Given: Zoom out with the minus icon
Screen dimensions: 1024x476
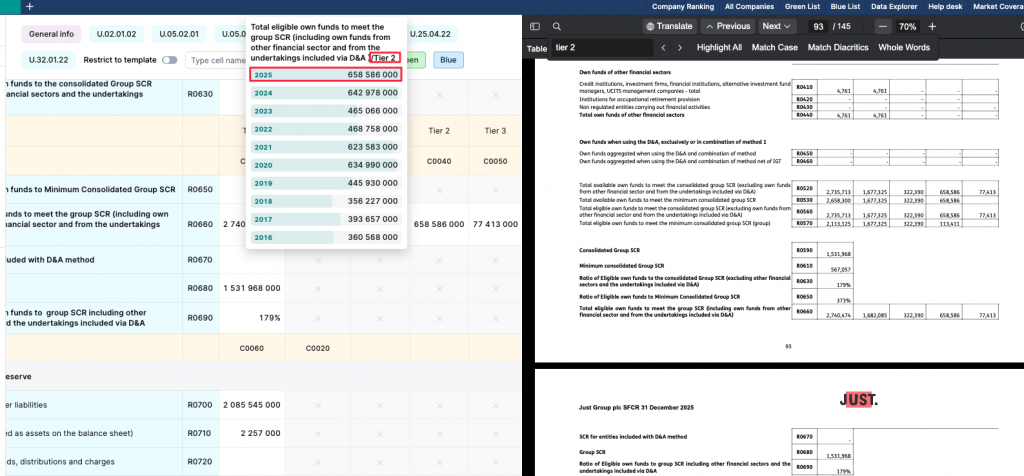Looking at the screenshot, I should (883, 26).
